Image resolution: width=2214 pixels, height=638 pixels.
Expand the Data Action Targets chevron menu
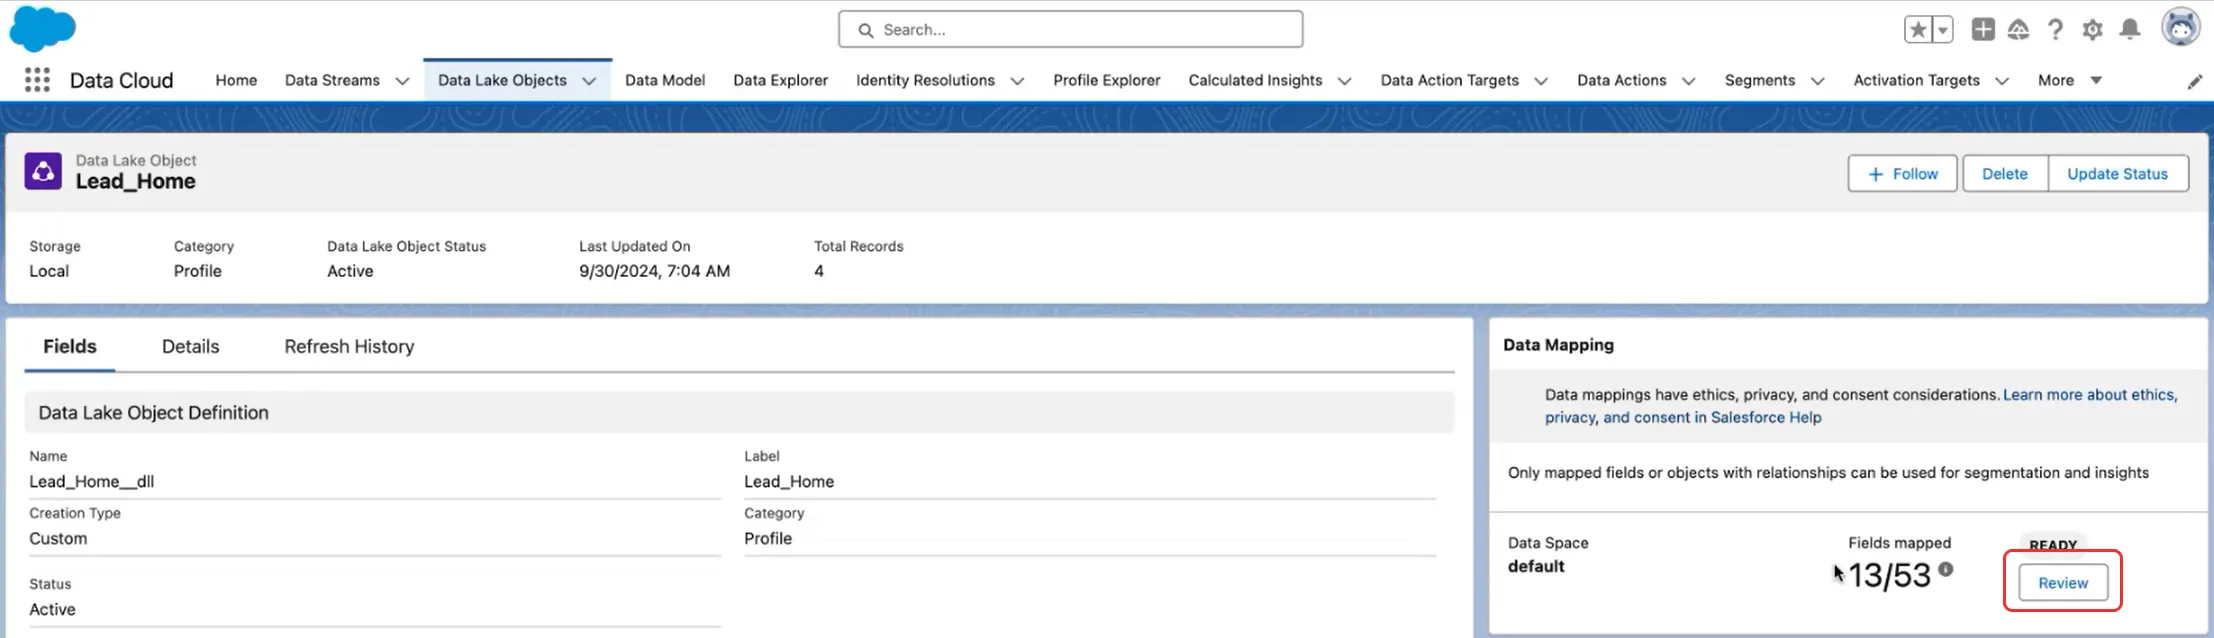coord(1541,81)
